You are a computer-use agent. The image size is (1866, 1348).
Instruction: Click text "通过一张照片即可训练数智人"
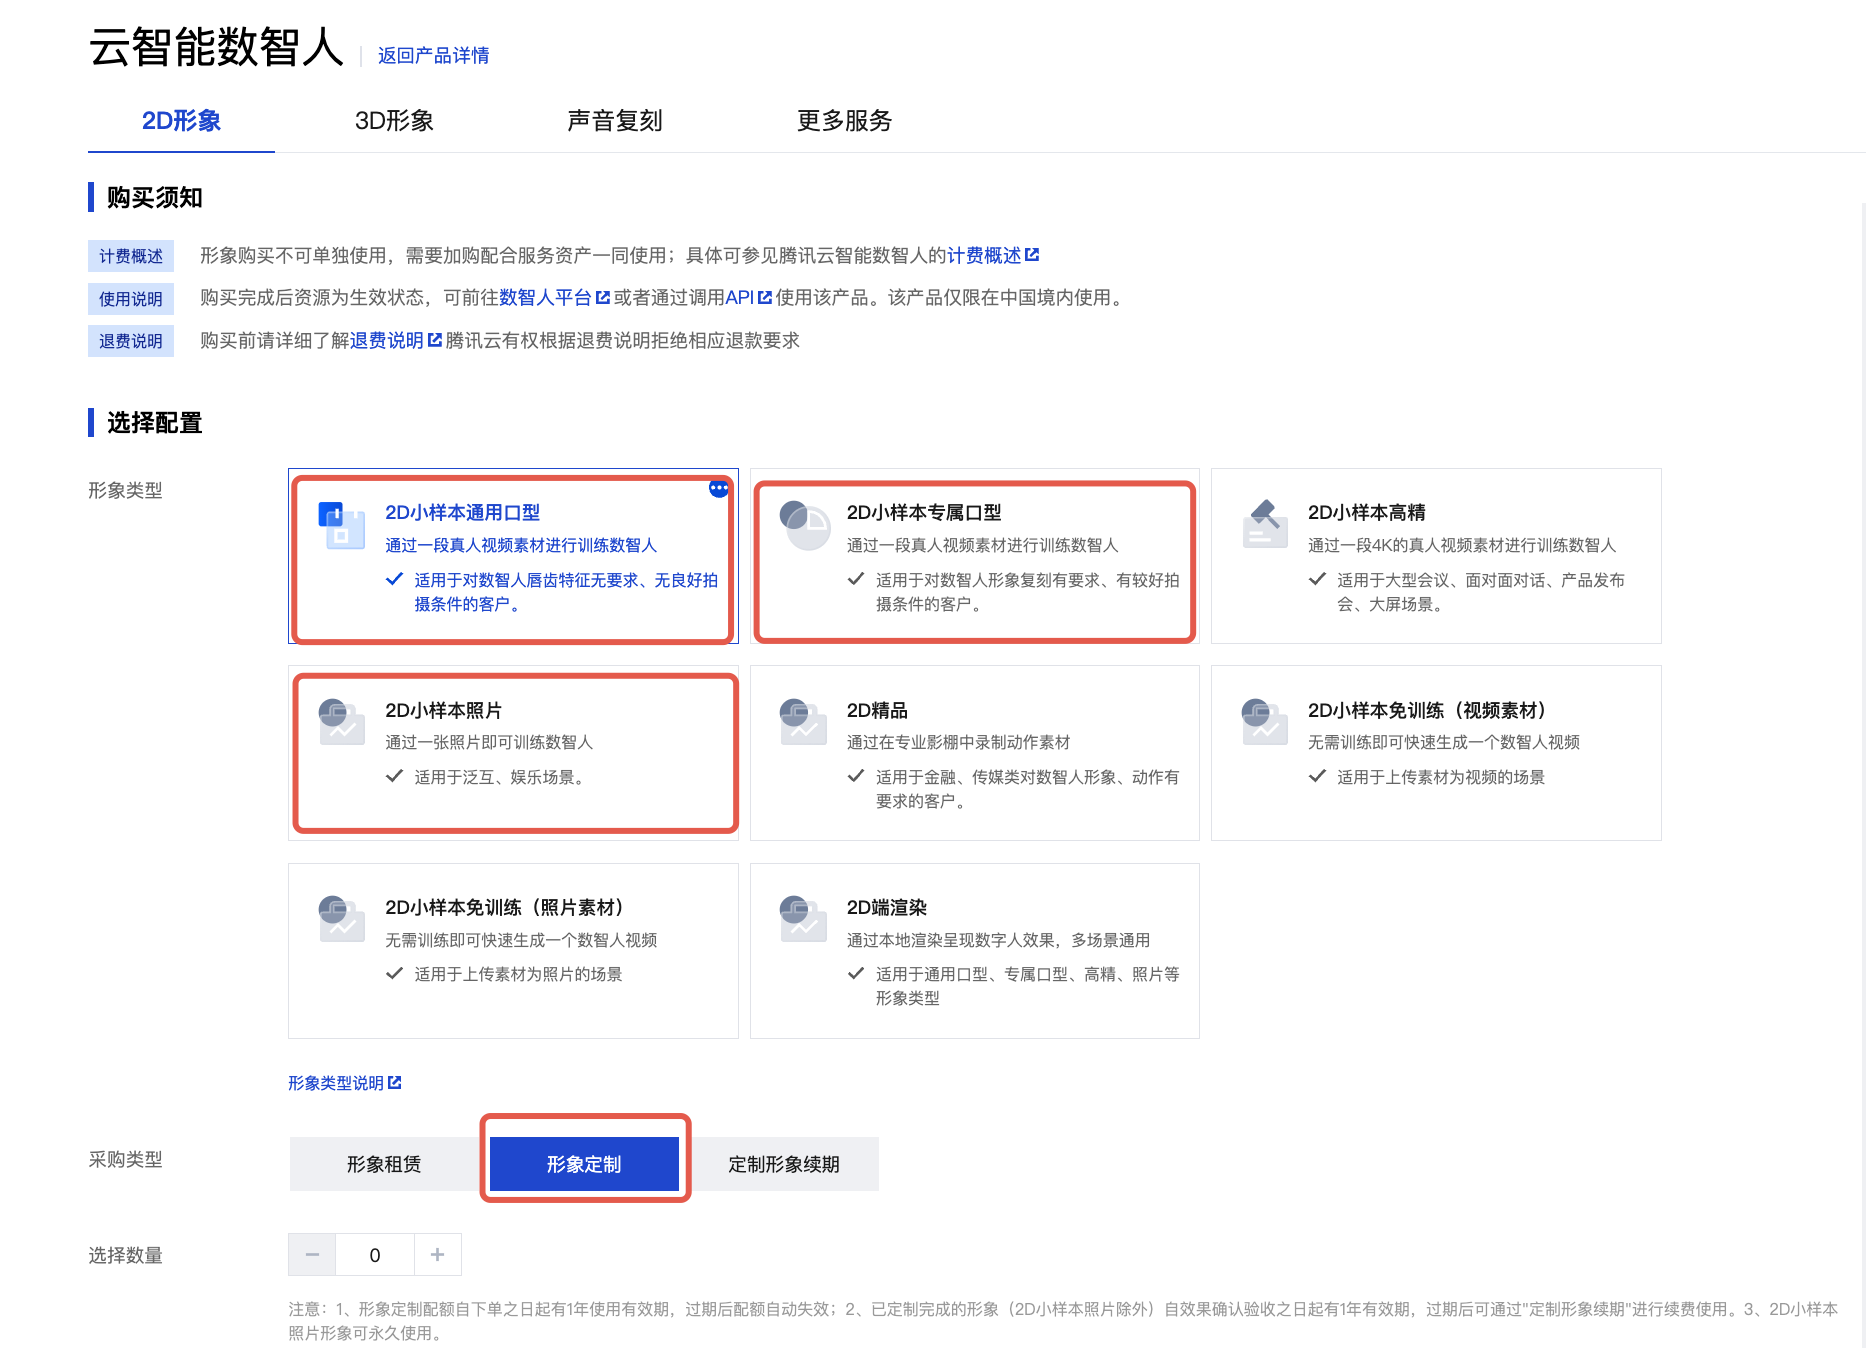click(x=489, y=742)
